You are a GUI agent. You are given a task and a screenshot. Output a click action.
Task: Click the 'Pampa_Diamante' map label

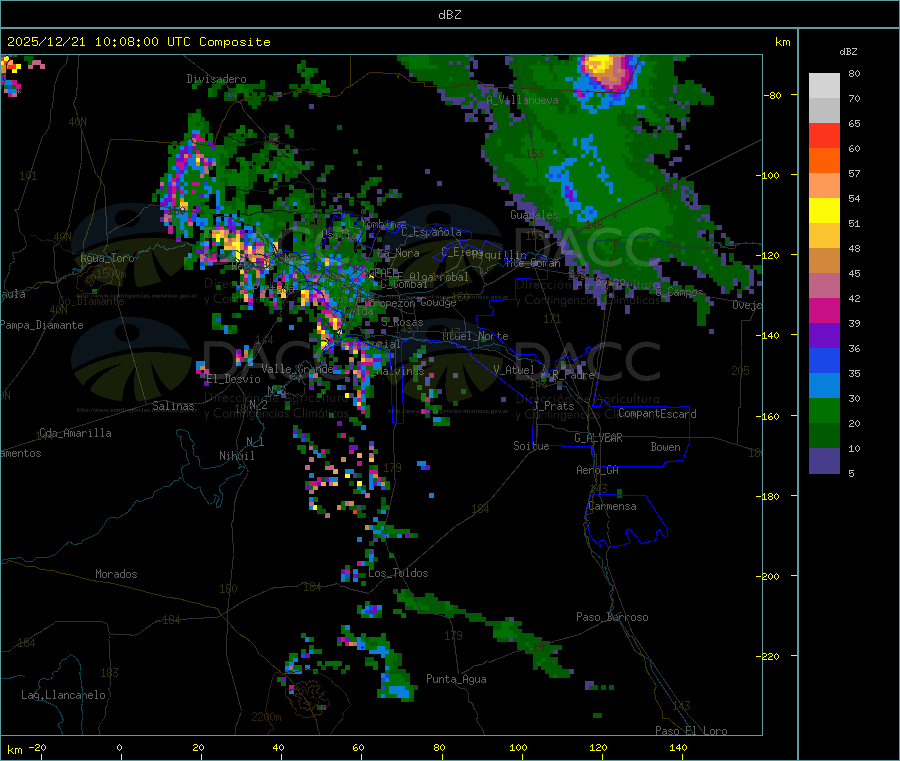[x=42, y=325]
